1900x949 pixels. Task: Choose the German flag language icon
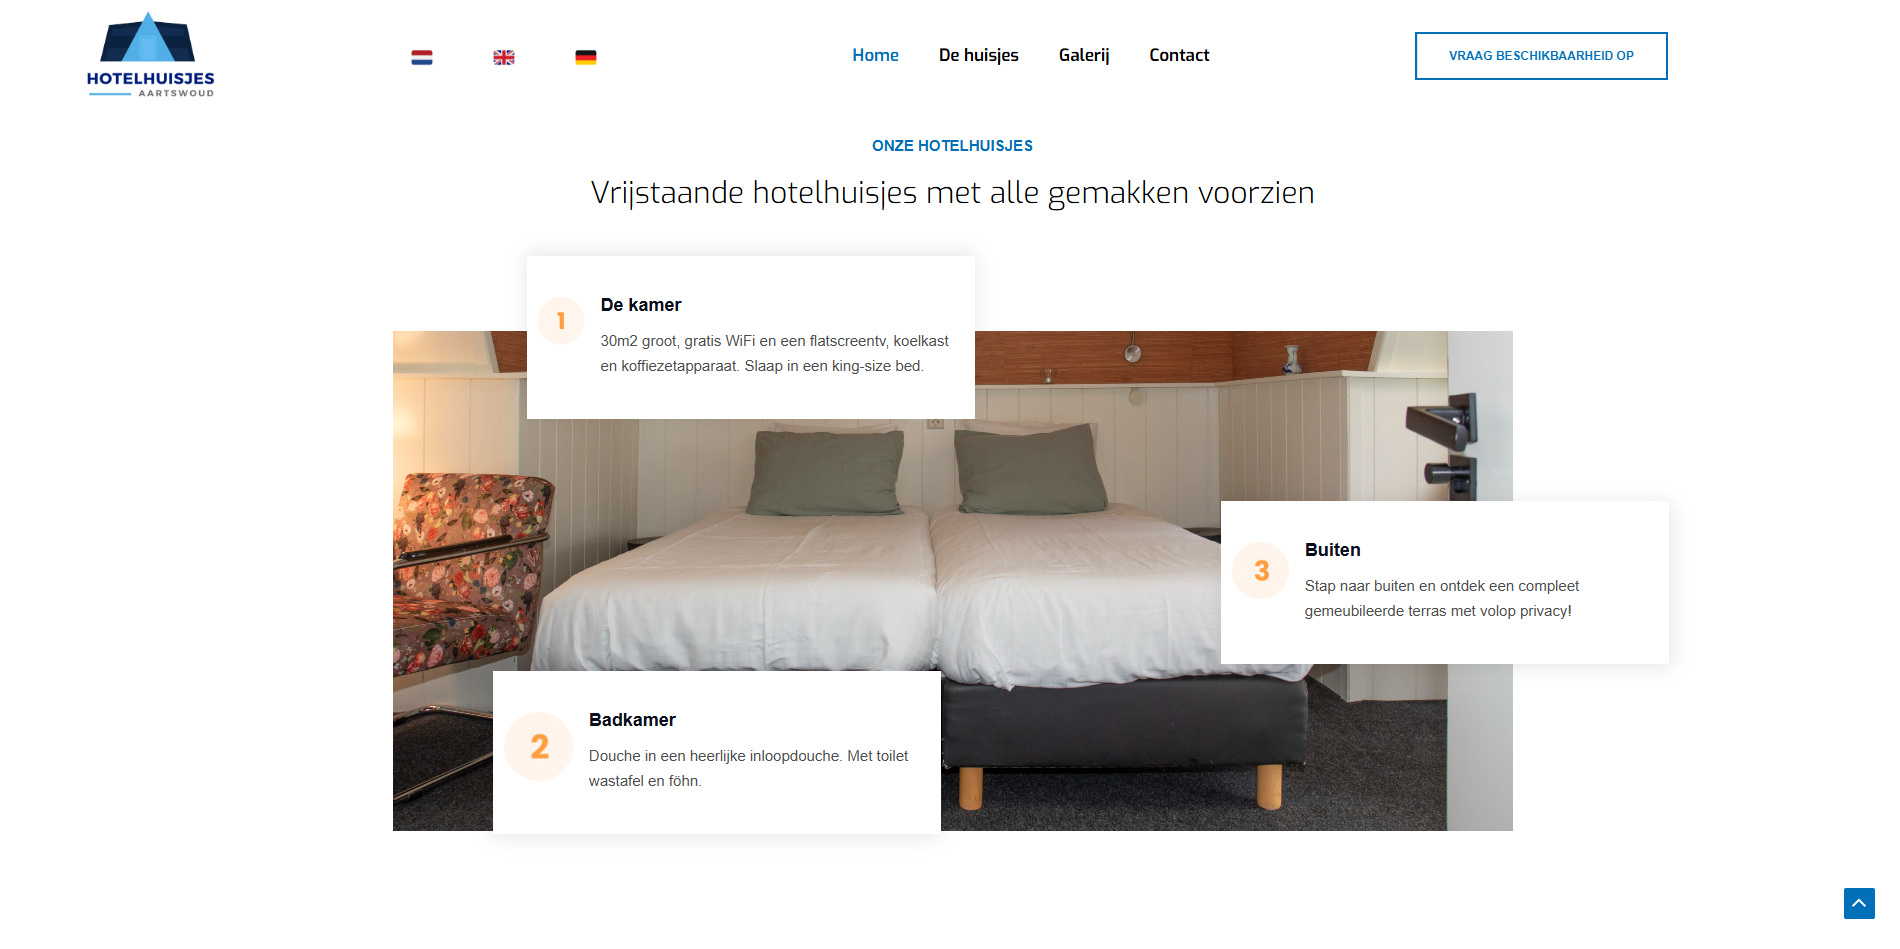[586, 57]
